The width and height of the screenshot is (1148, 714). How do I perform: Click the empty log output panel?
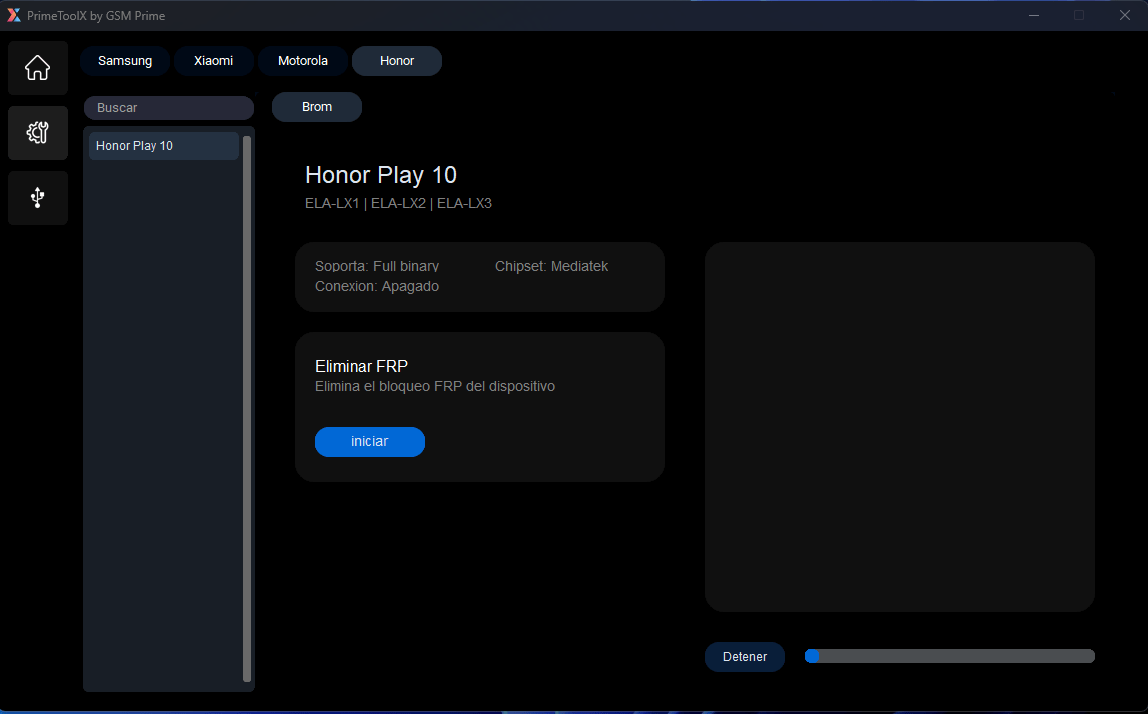[899, 426]
